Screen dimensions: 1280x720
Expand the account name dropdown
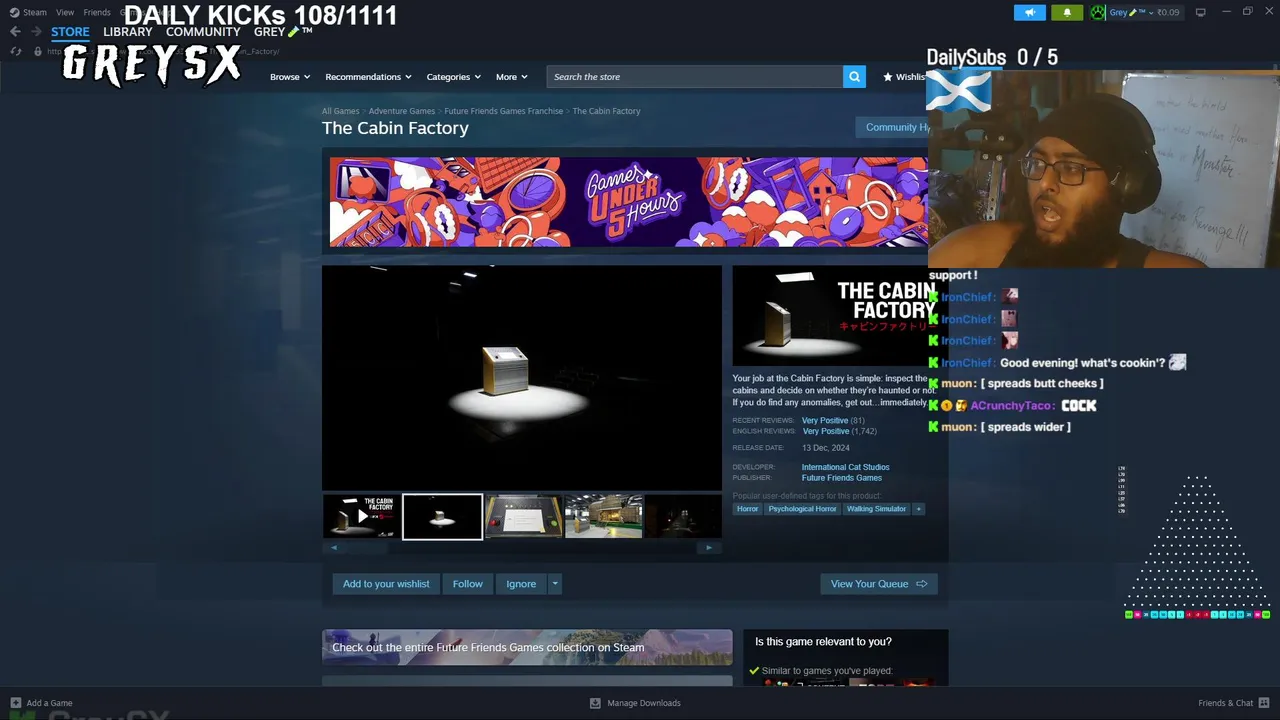point(1151,12)
